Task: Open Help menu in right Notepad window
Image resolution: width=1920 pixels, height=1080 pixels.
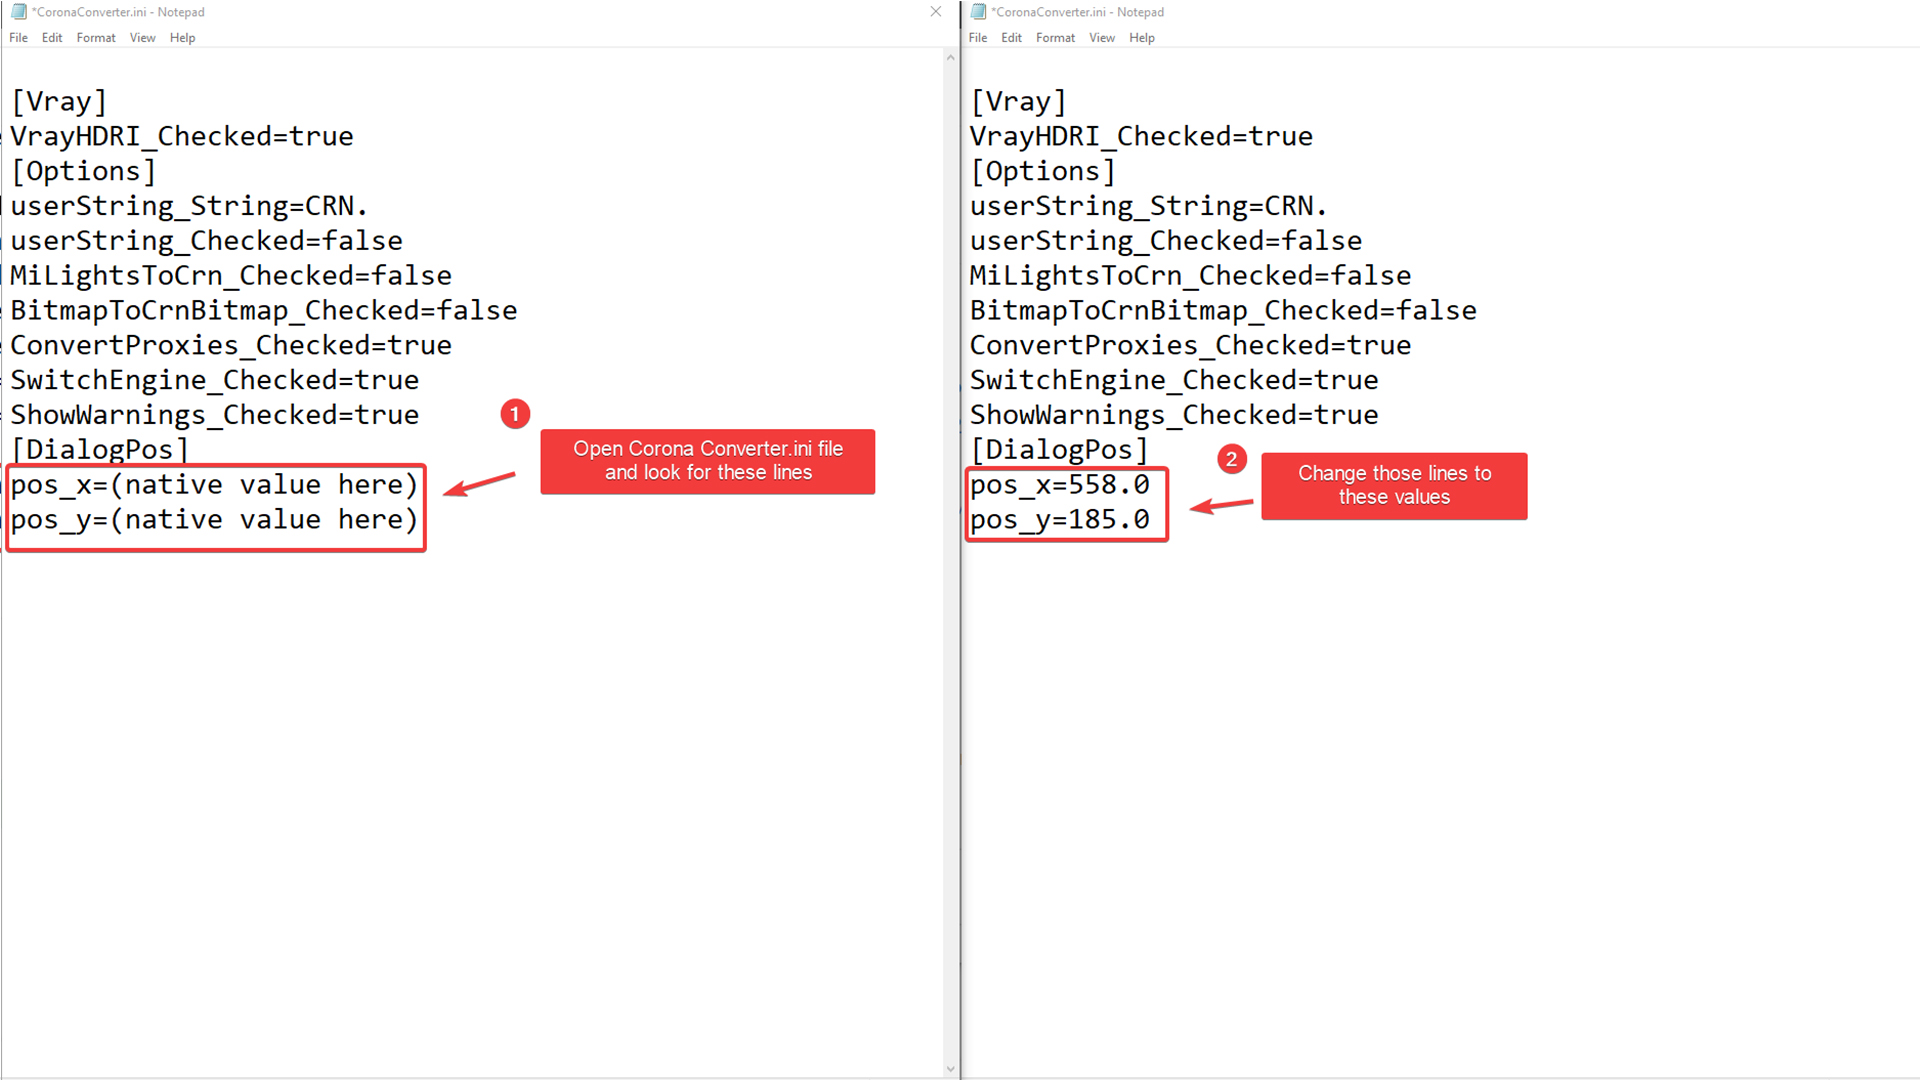Action: click(x=1142, y=38)
